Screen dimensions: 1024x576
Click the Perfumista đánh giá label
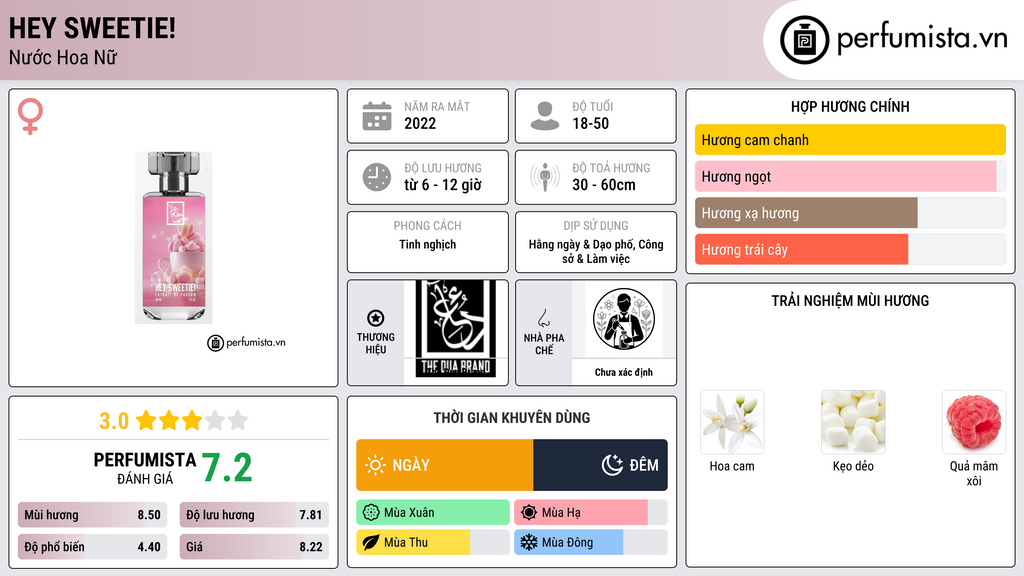[145, 469]
